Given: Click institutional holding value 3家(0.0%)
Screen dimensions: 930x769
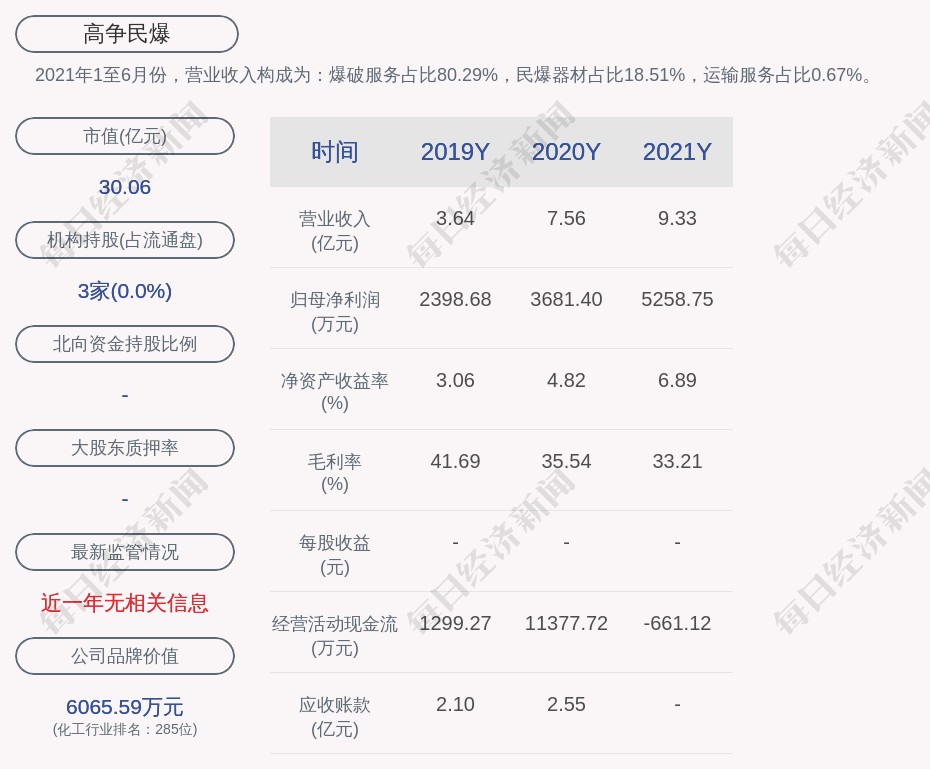Looking at the screenshot, I should point(125,291).
